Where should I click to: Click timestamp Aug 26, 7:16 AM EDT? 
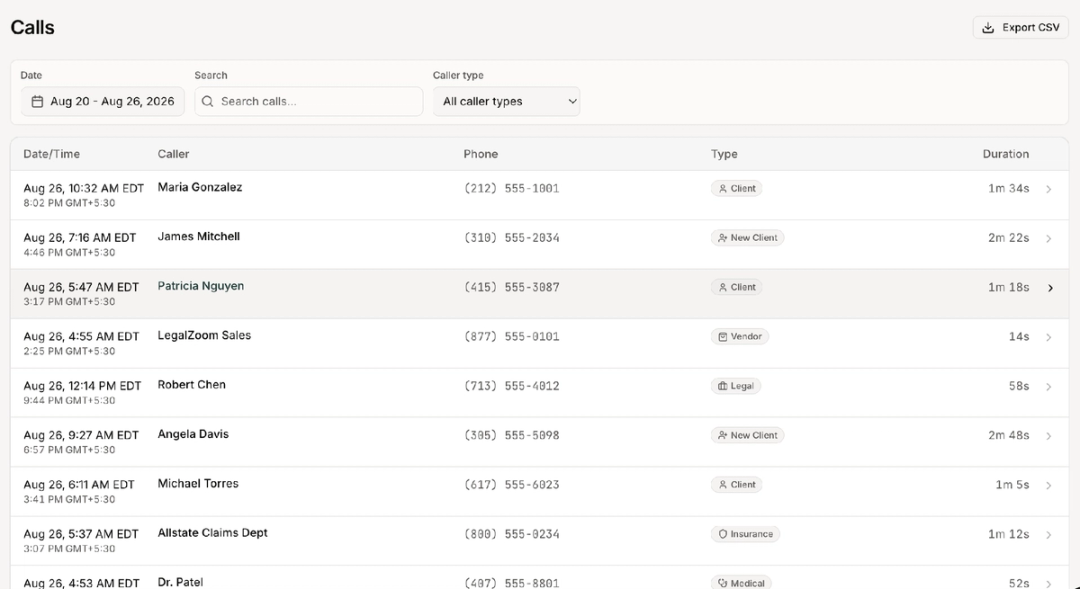coord(80,238)
